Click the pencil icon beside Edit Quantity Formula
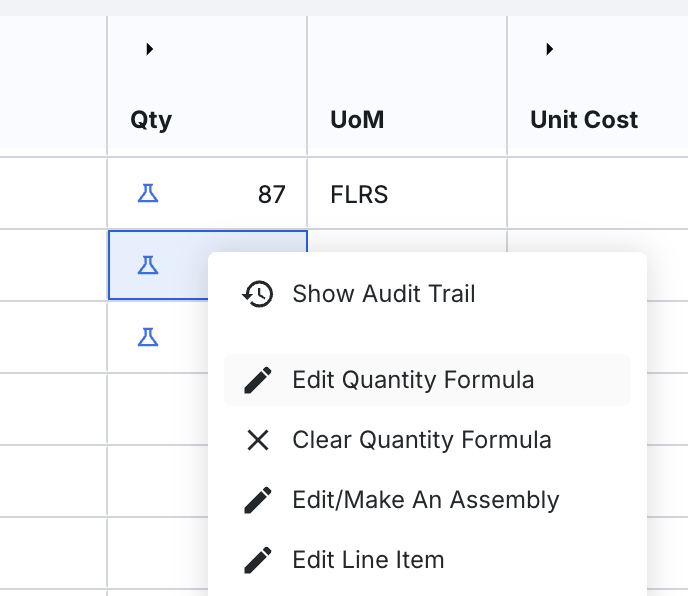The image size is (688, 596). tap(258, 380)
